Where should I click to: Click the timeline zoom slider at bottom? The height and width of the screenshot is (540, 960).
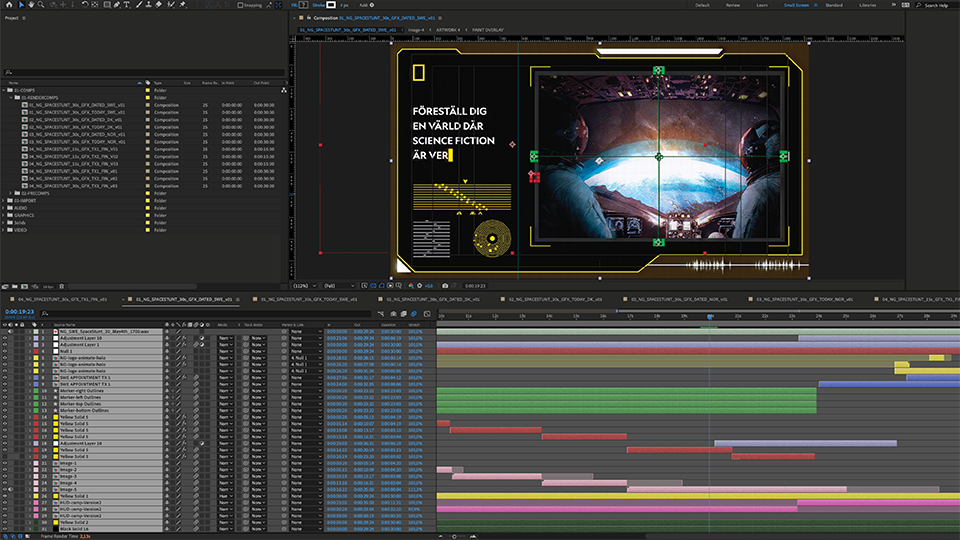tap(456, 536)
